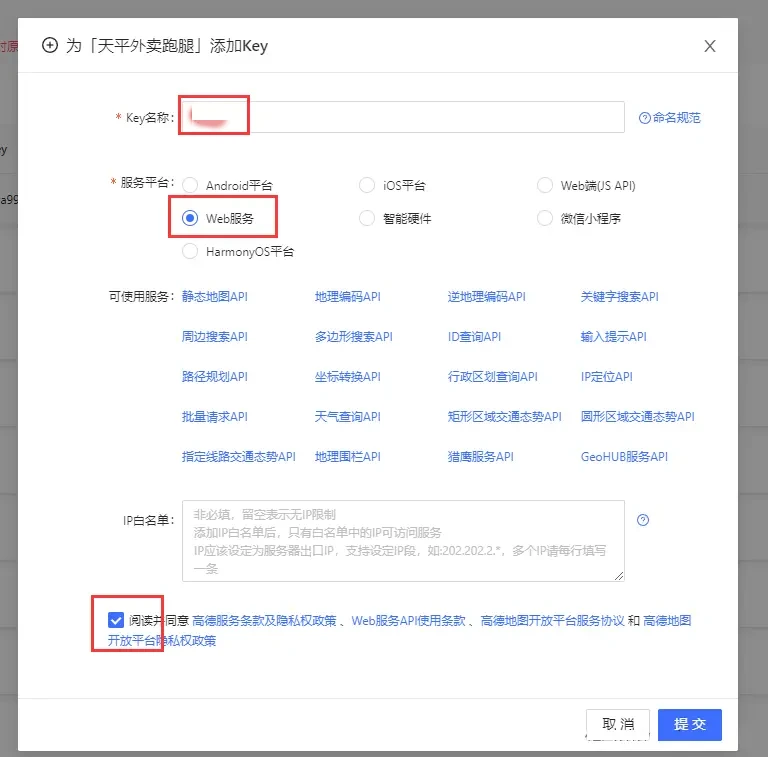Screen dimensions: 768x757
Task: Open the 输入提示API link
Action: click(x=614, y=337)
